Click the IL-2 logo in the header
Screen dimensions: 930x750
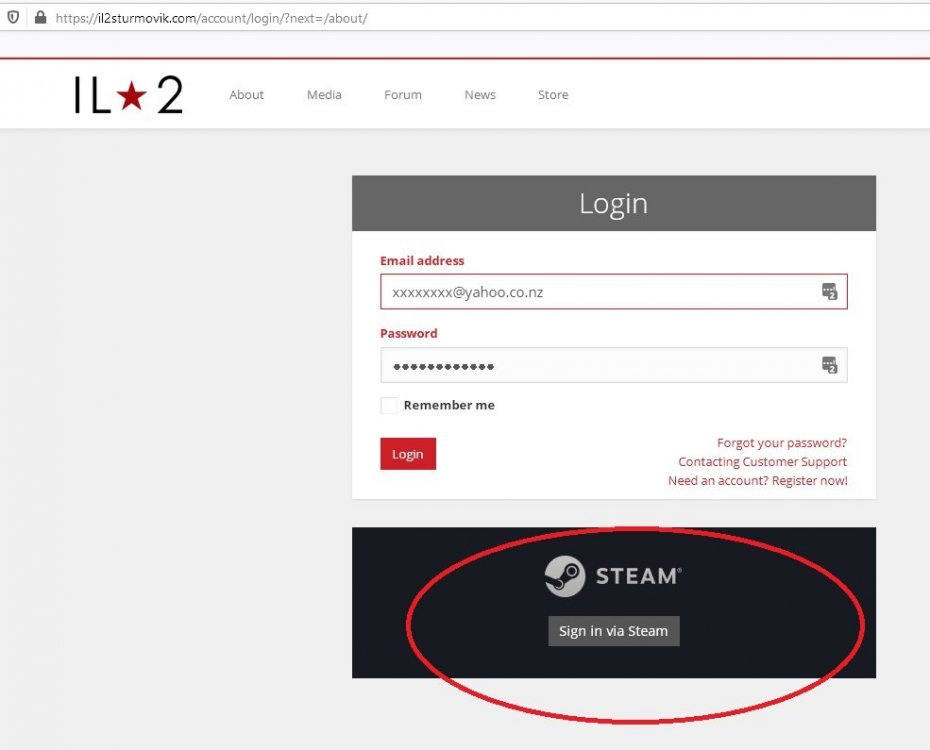[128, 95]
